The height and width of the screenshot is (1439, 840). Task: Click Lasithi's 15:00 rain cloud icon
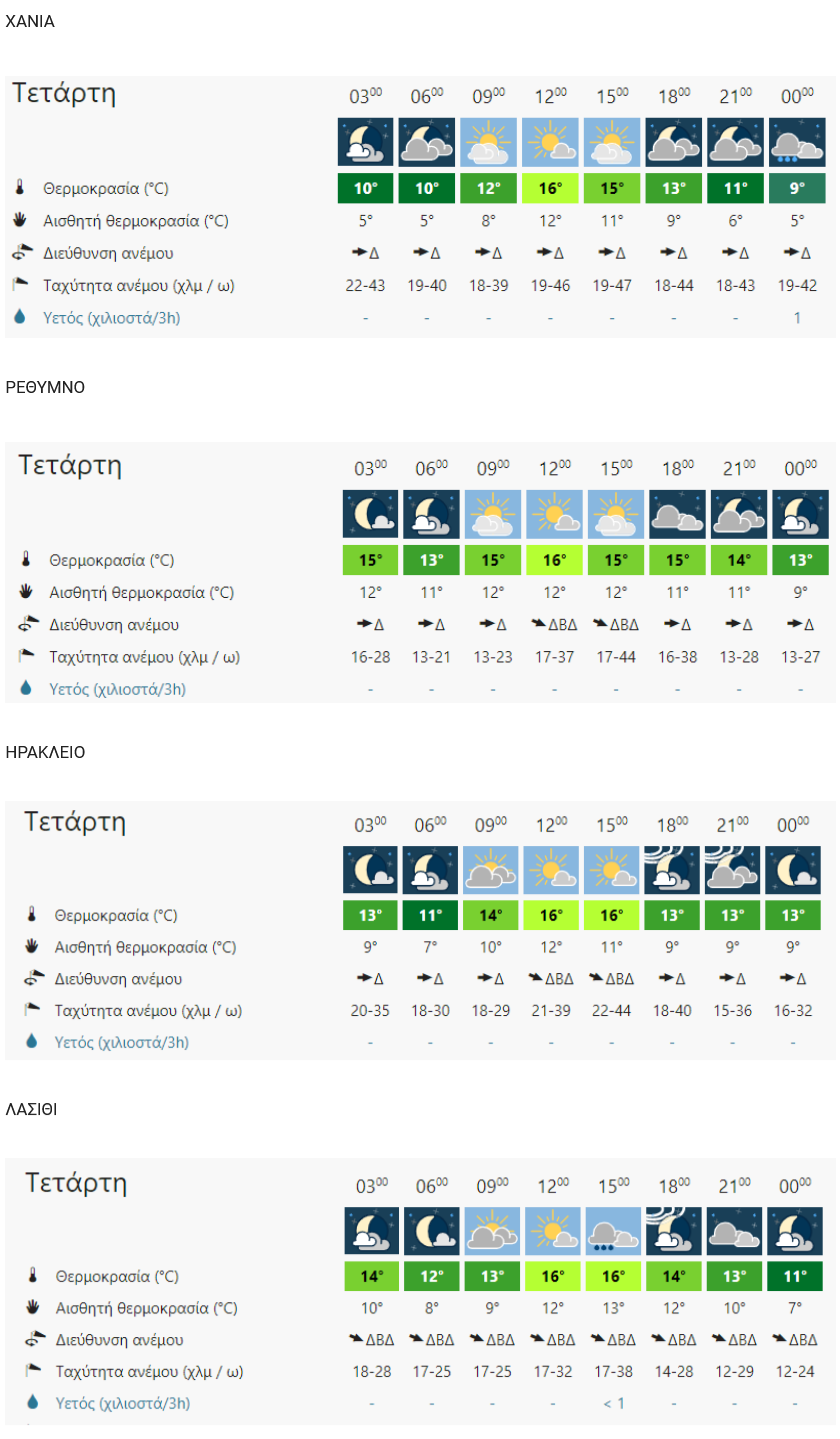click(612, 1231)
